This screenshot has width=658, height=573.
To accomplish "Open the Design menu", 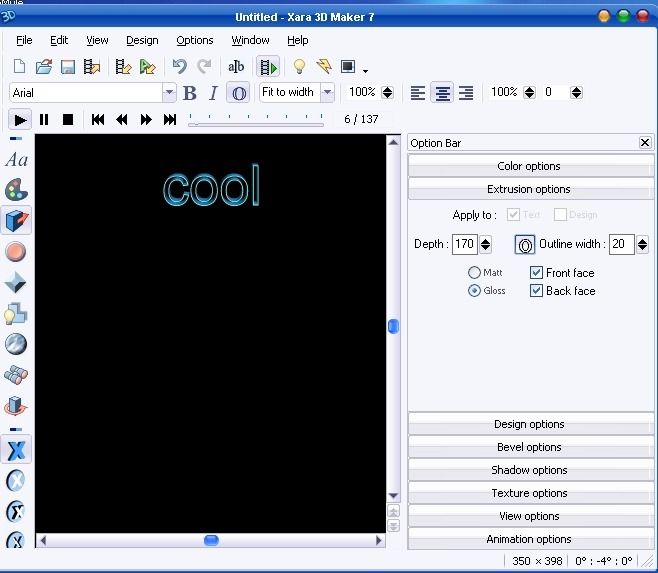I will click(142, 40).
